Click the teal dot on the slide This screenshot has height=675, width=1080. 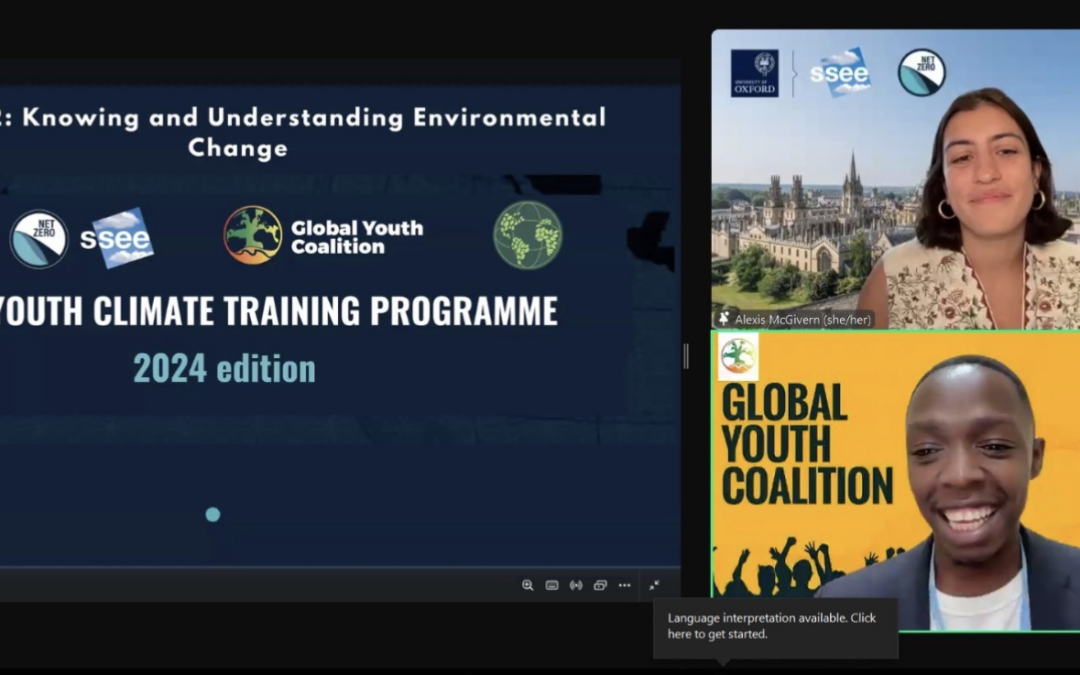coord(212,514)
